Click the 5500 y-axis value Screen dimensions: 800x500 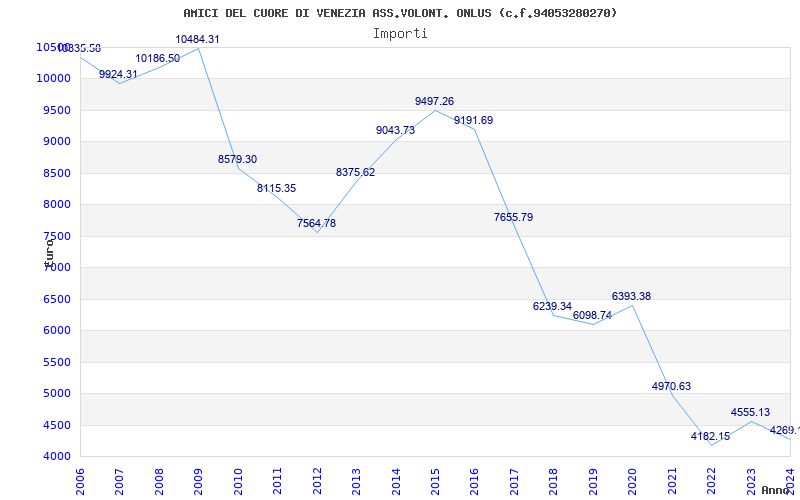click(57, 362)
